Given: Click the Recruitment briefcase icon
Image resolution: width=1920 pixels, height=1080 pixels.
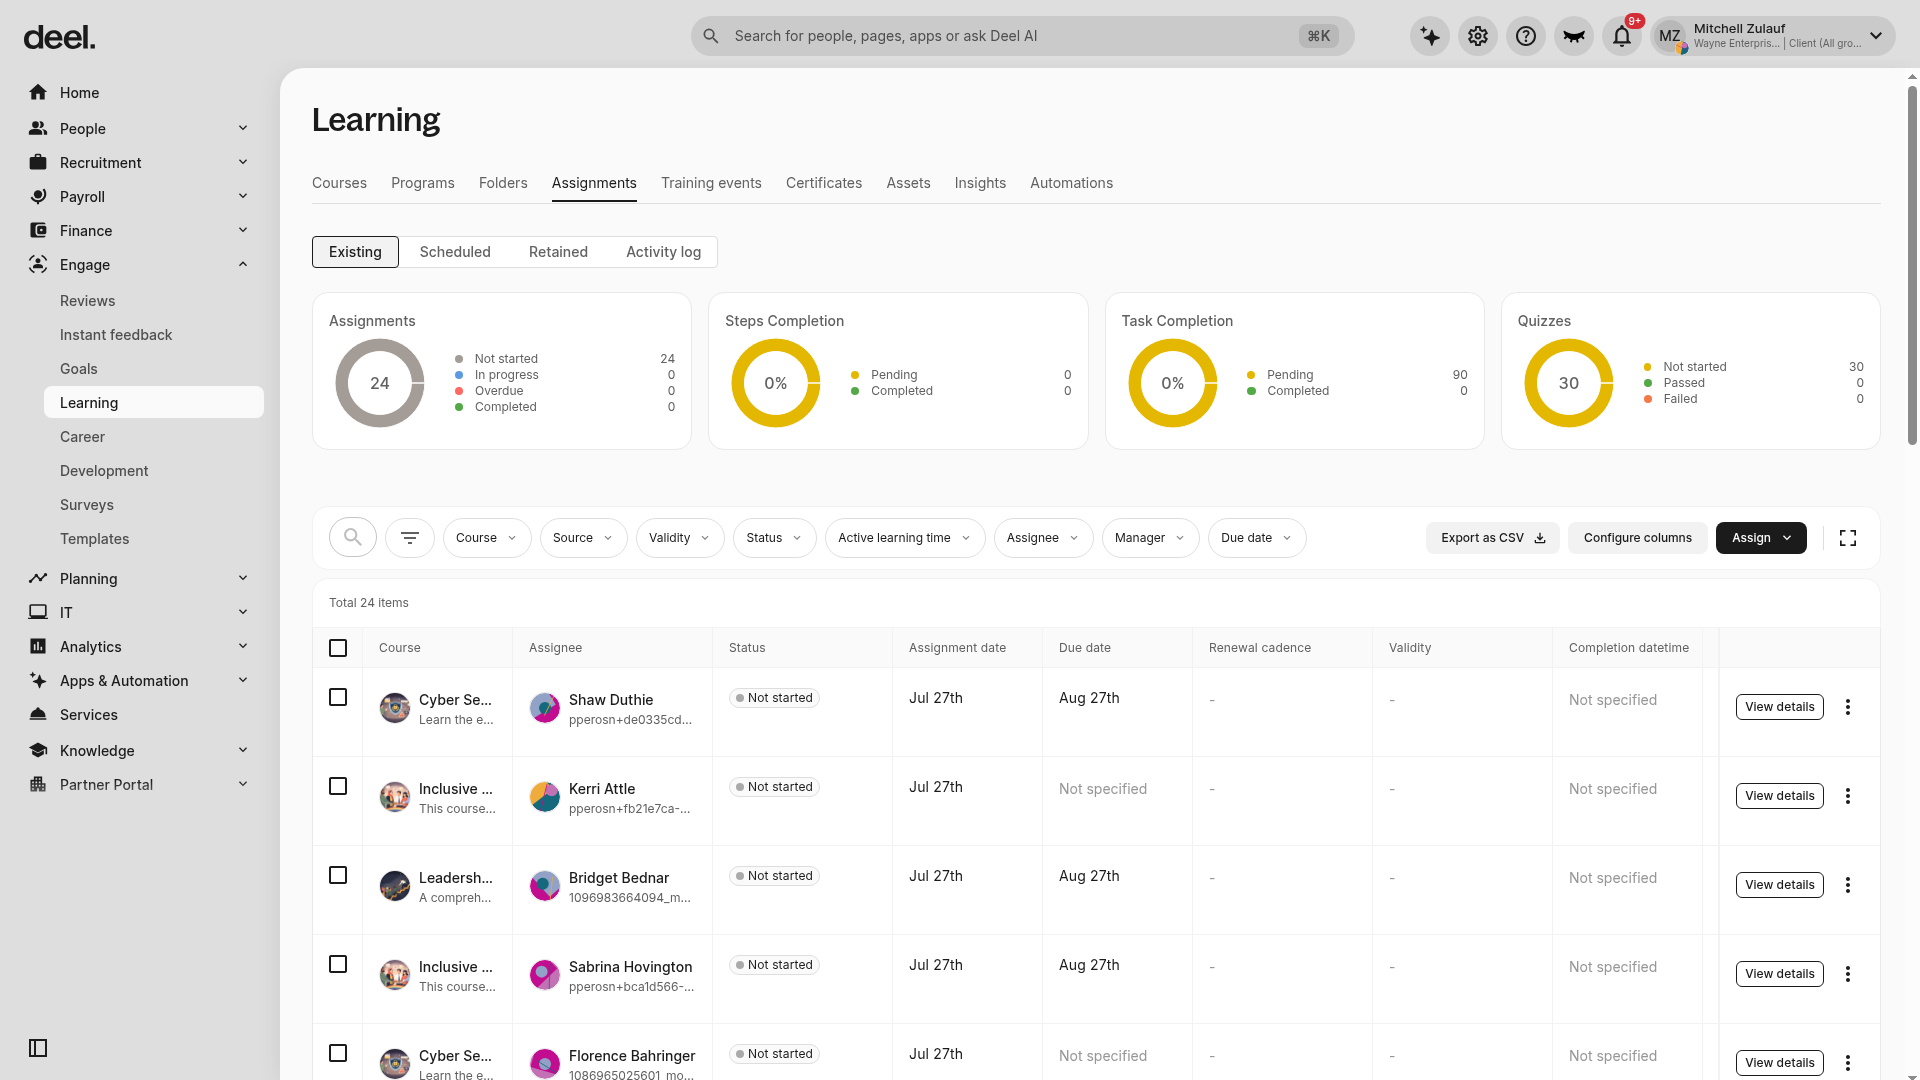Looking at the screenshot, I should tap(38, 163).
